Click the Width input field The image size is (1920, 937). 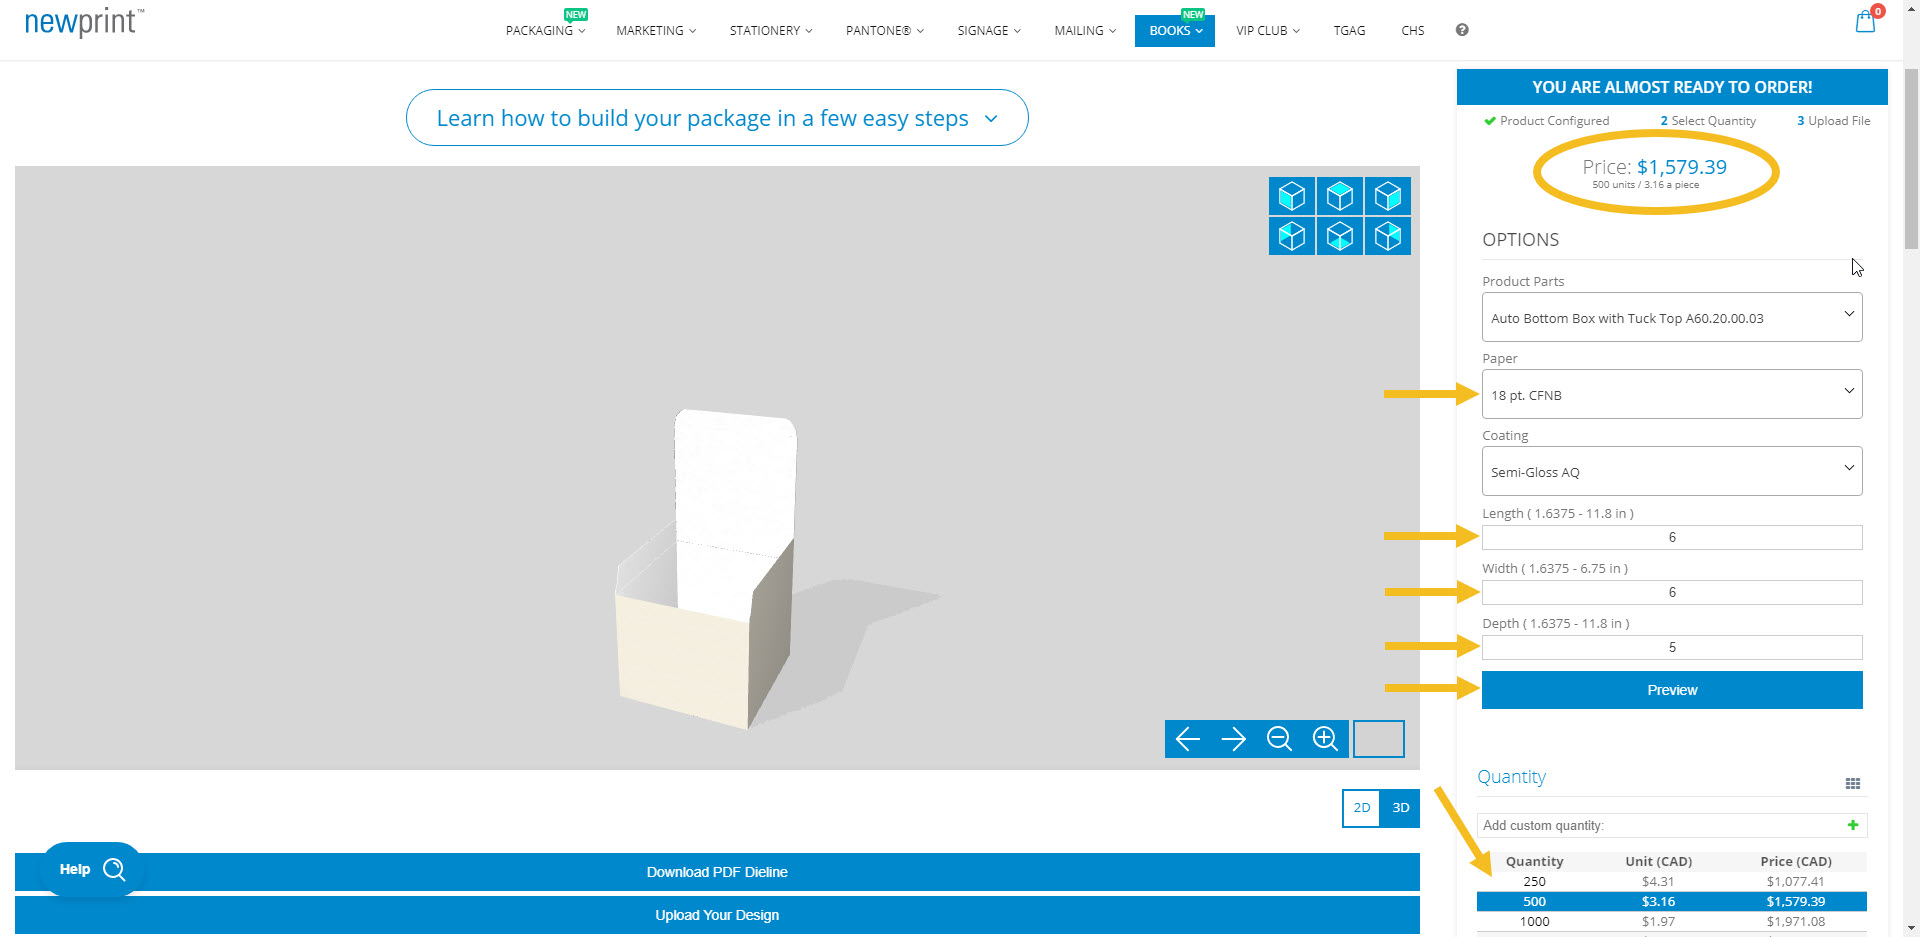pos(1672,592)
